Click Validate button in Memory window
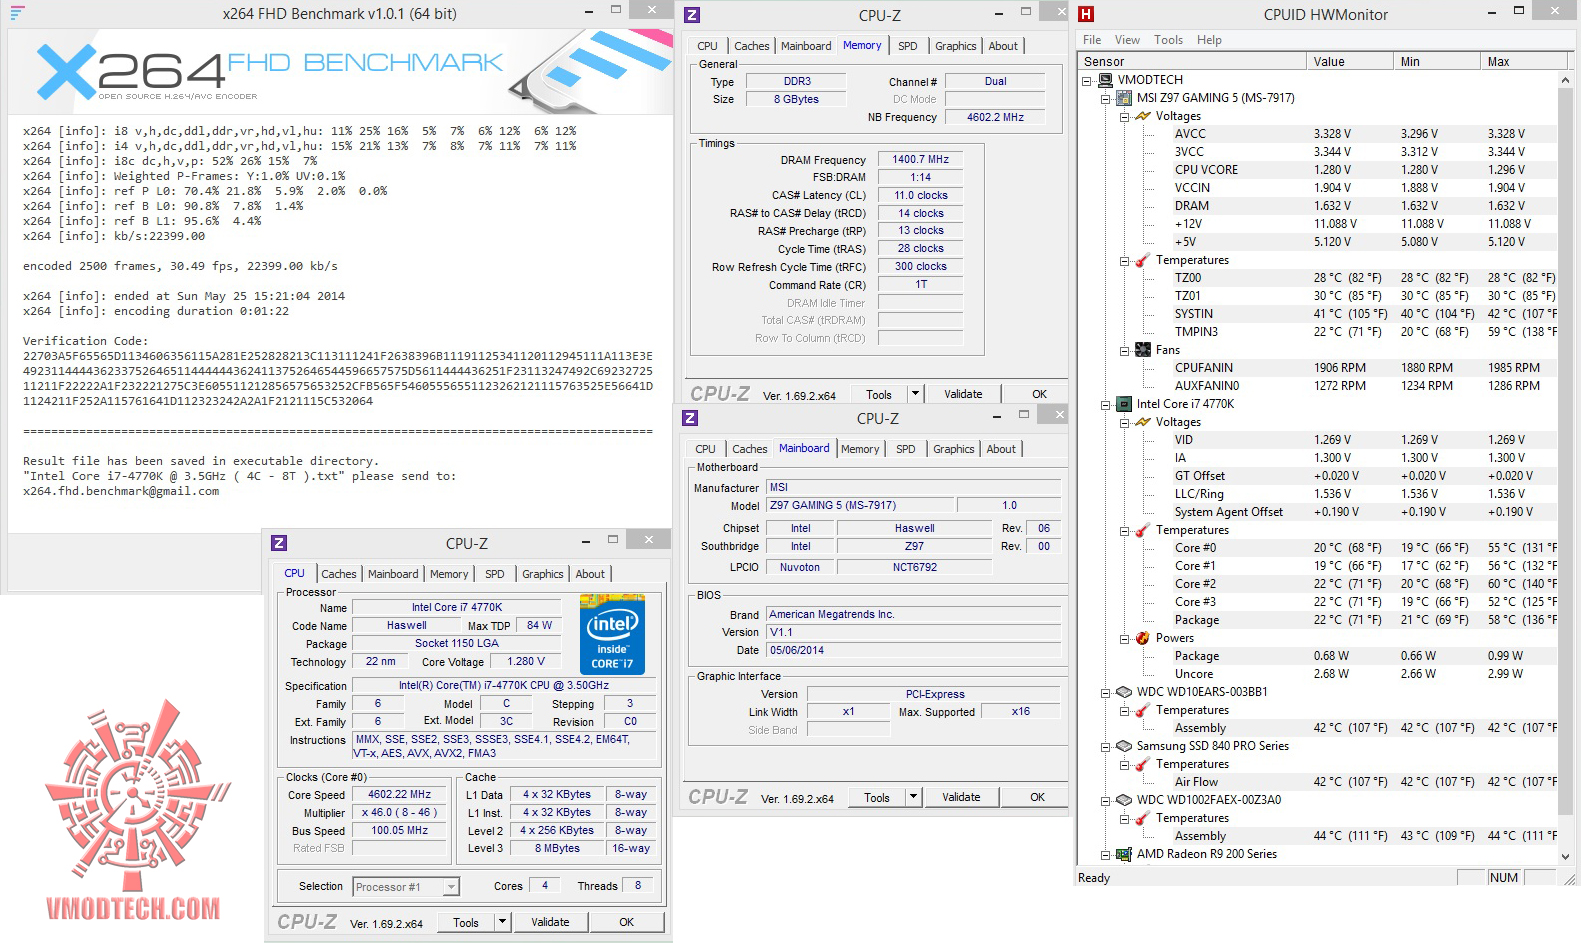 [x=963, y=394]
